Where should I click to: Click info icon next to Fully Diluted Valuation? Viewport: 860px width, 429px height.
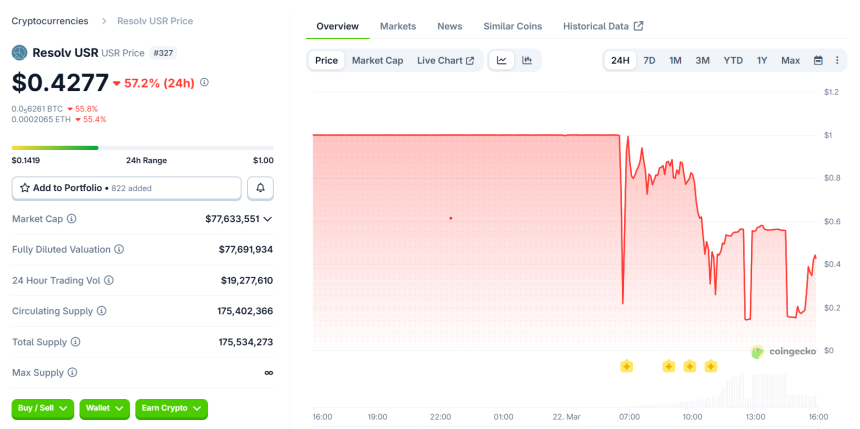point(119,249)
